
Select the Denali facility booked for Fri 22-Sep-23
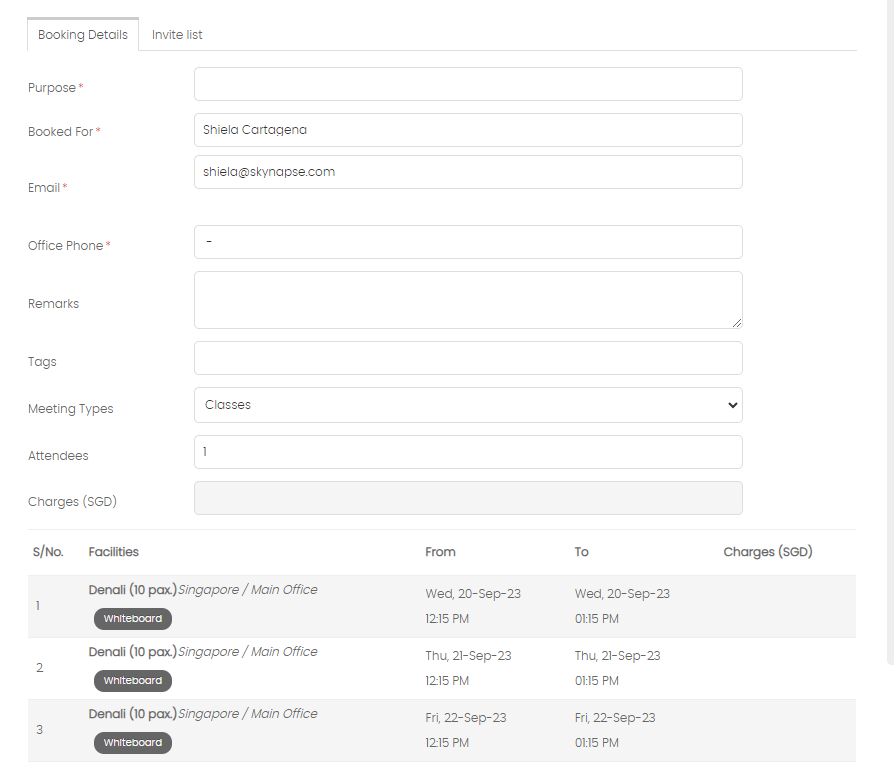pyautogui.click(x=132, y=714)
